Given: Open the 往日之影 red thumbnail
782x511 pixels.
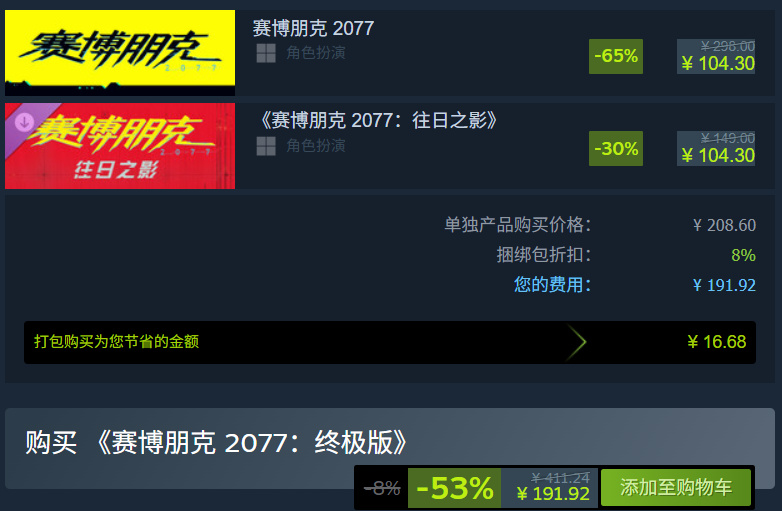Looking at the screenshot, I should pyautogui.click(x=120, y=146).
